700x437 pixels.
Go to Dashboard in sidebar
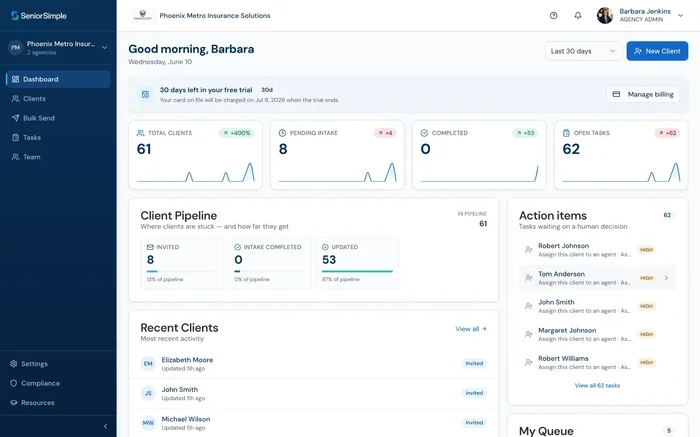(58, 79)
